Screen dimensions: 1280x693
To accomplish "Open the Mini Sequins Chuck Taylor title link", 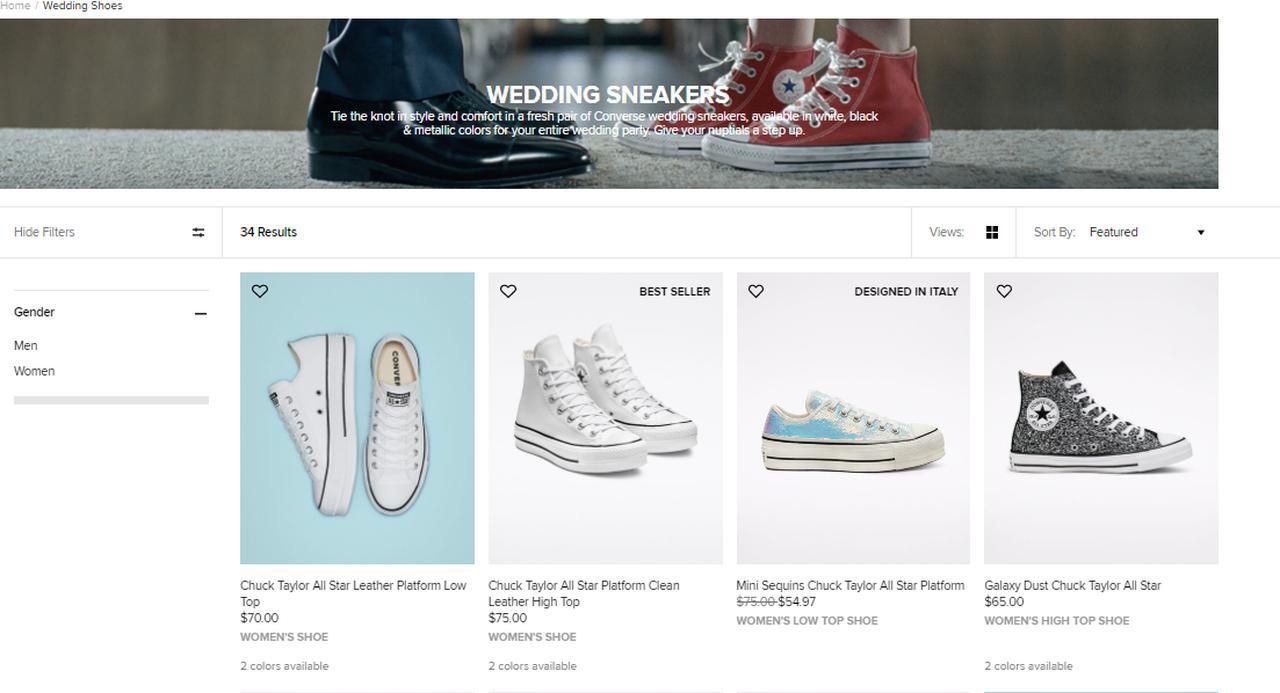I will 850,586.
